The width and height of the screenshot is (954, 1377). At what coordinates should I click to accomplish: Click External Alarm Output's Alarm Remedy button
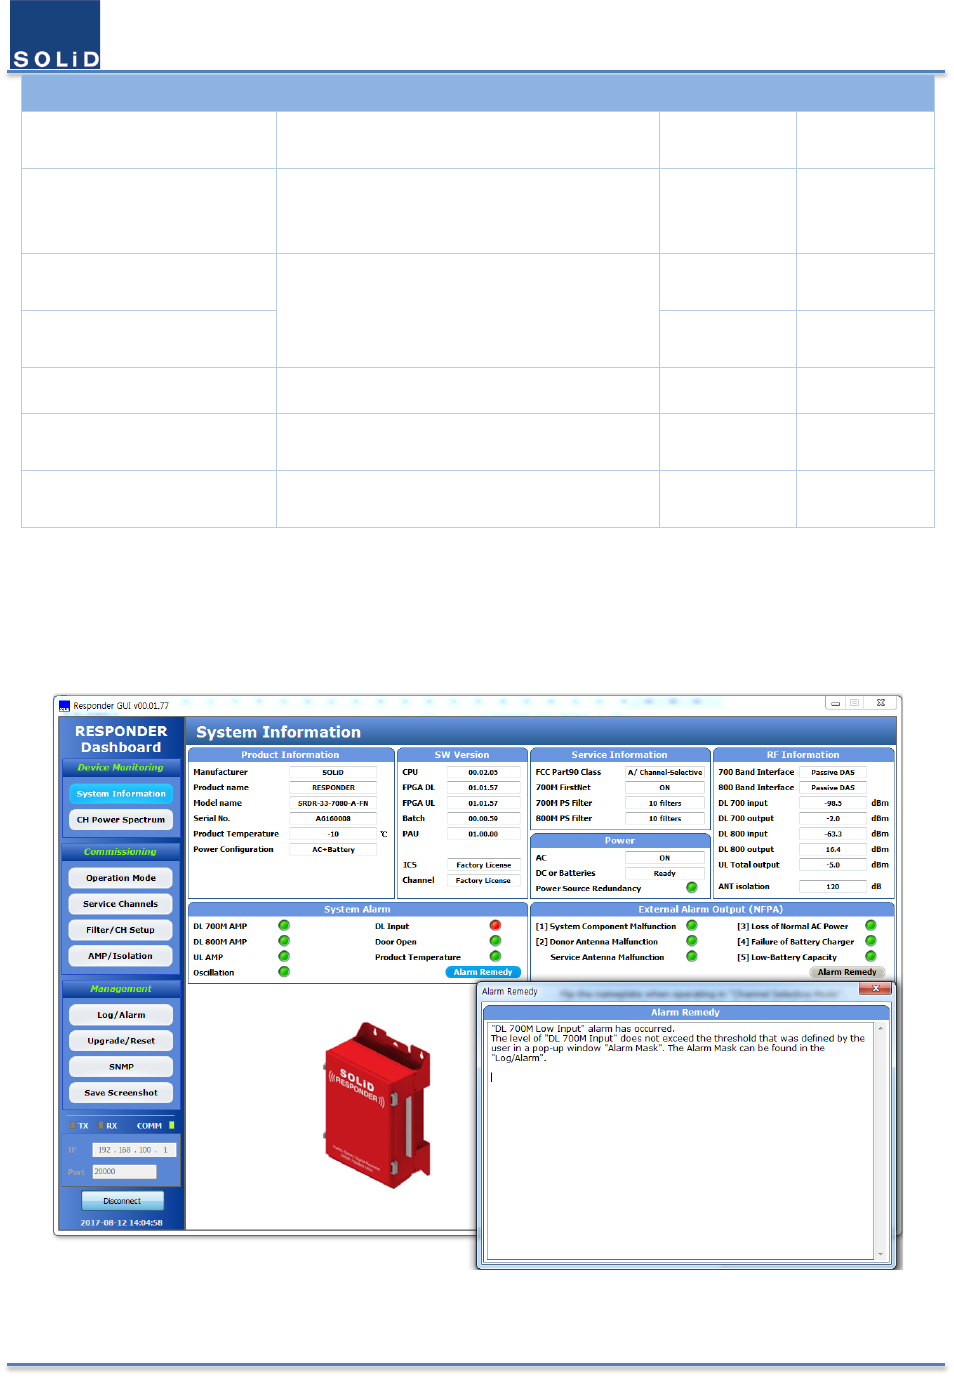click(847, 972)
